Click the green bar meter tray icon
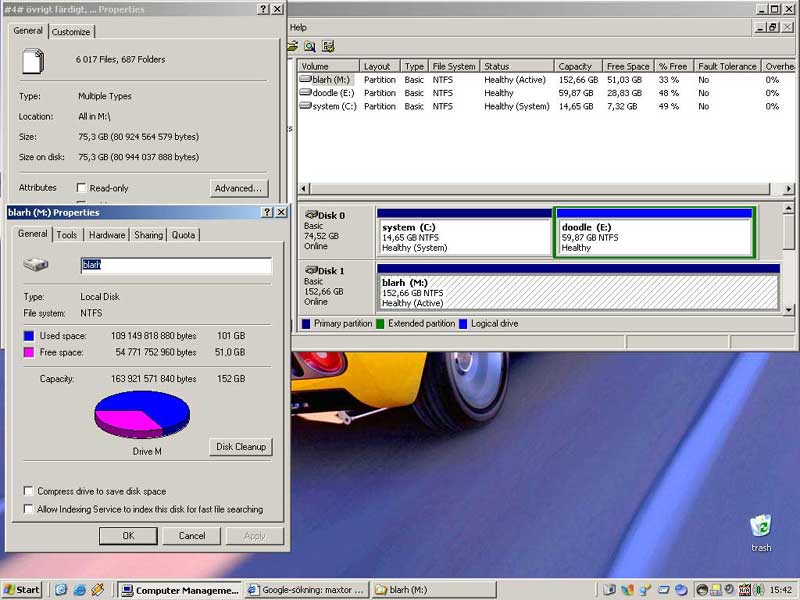This screenshot has width=800, height=600. (x=759, y=590)
